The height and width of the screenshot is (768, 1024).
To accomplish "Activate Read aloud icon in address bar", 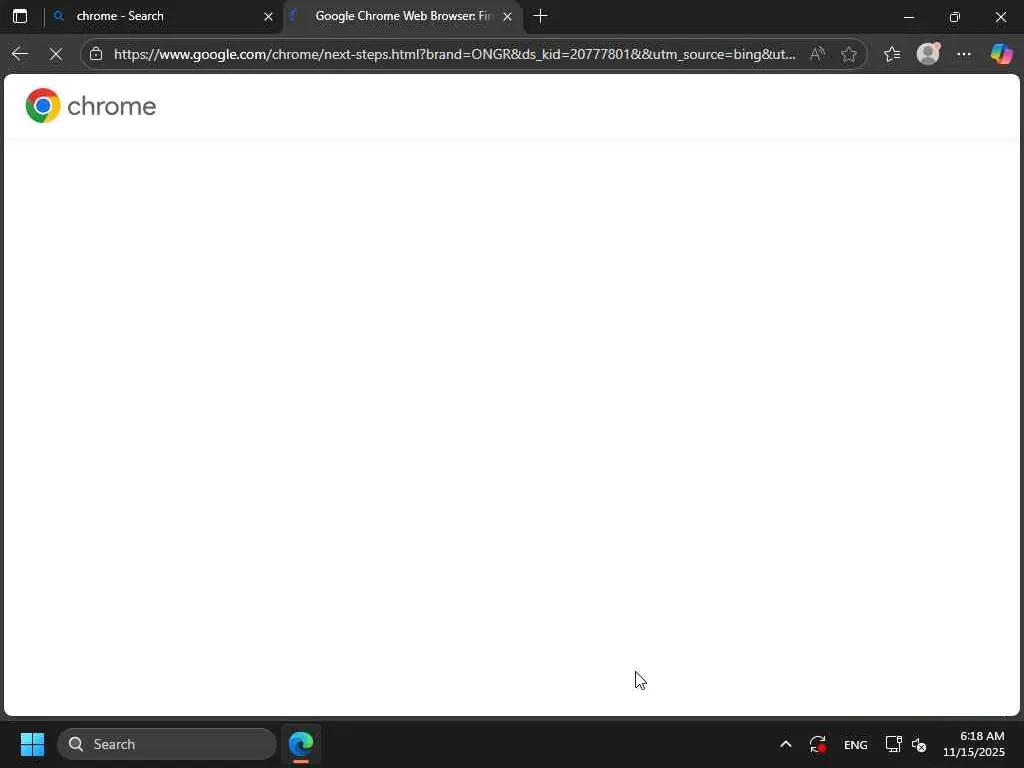I will [x=817, y=54].
